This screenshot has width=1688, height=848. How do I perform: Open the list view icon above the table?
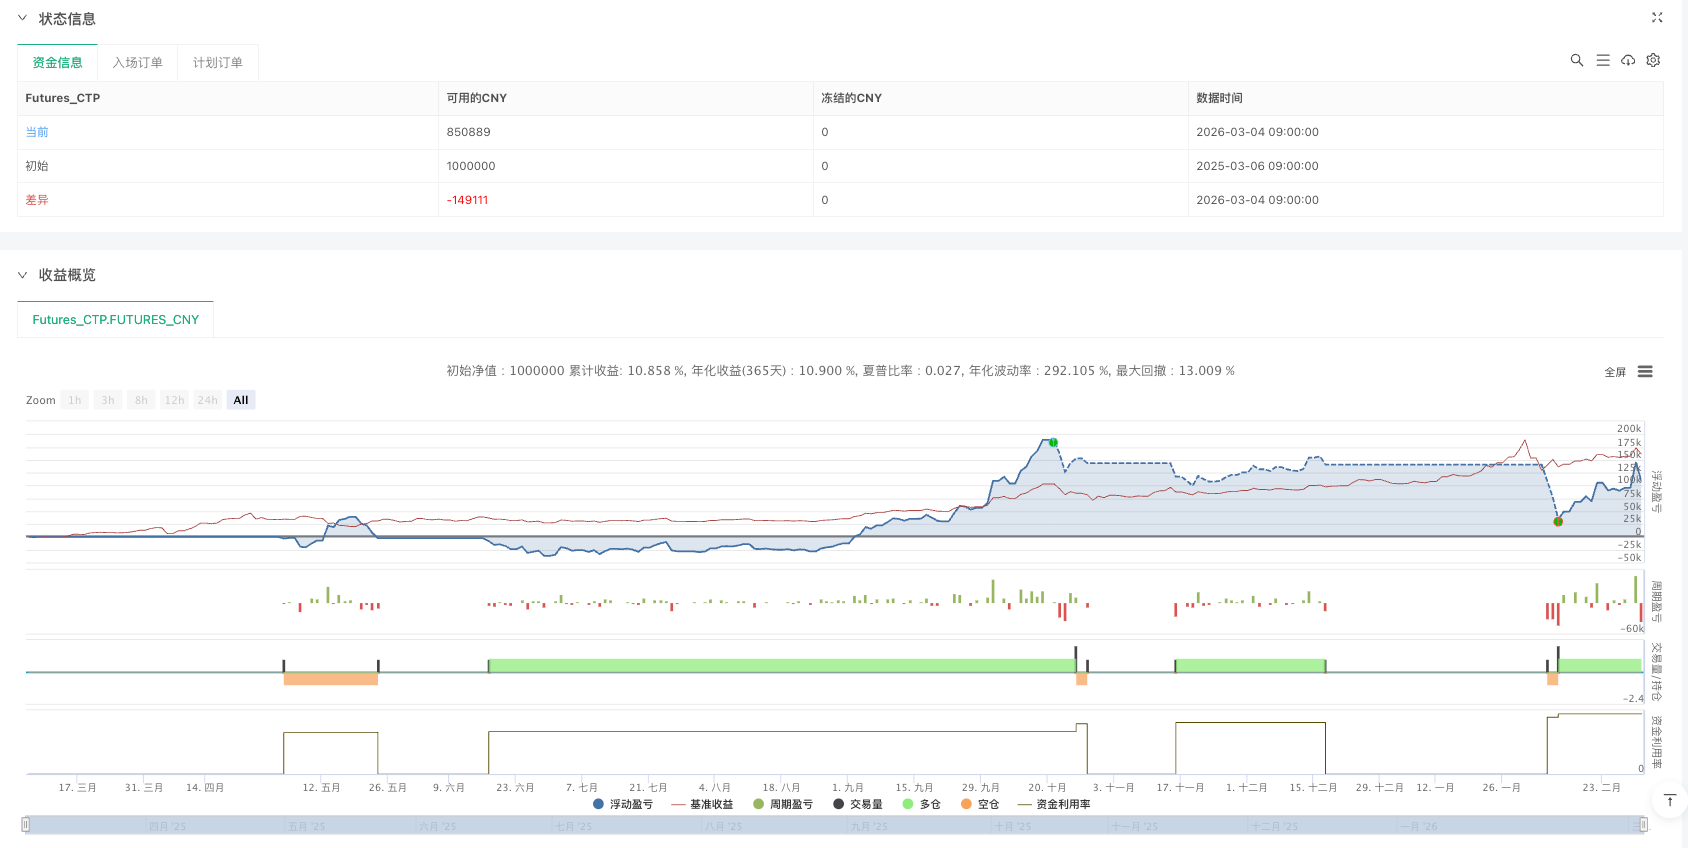coord(1603,60)
